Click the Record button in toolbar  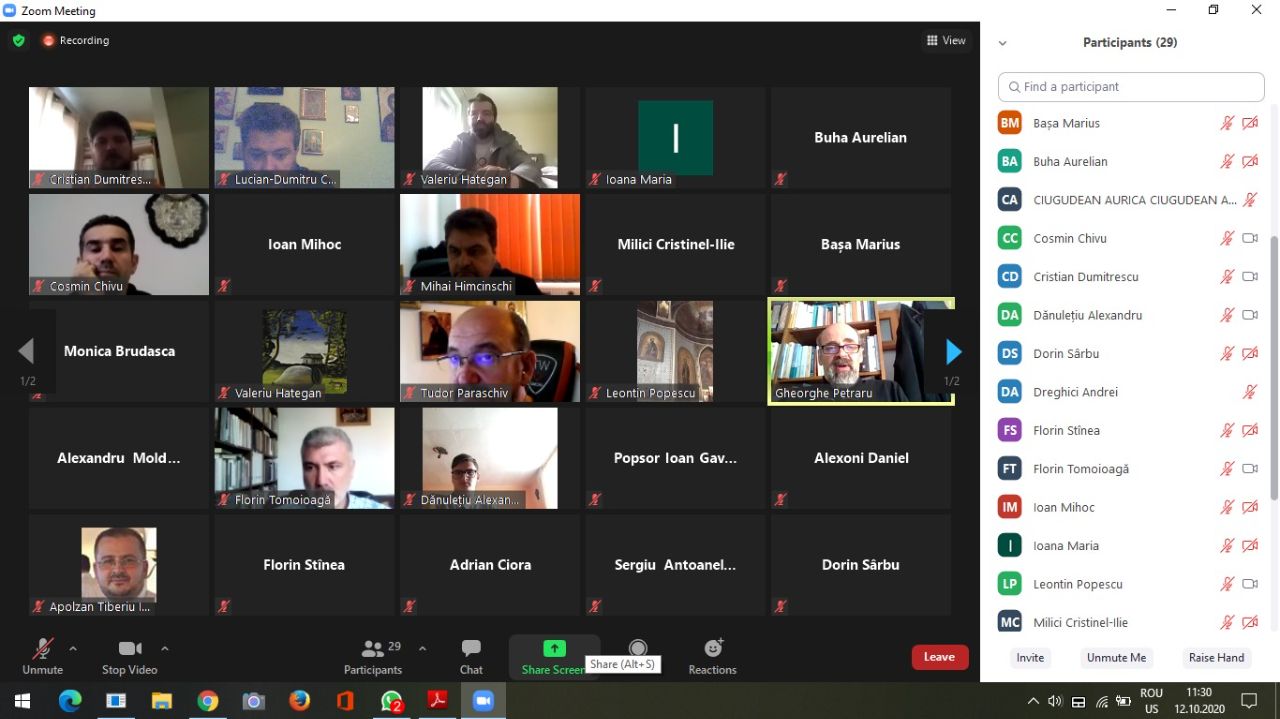[x=638, y=649]
